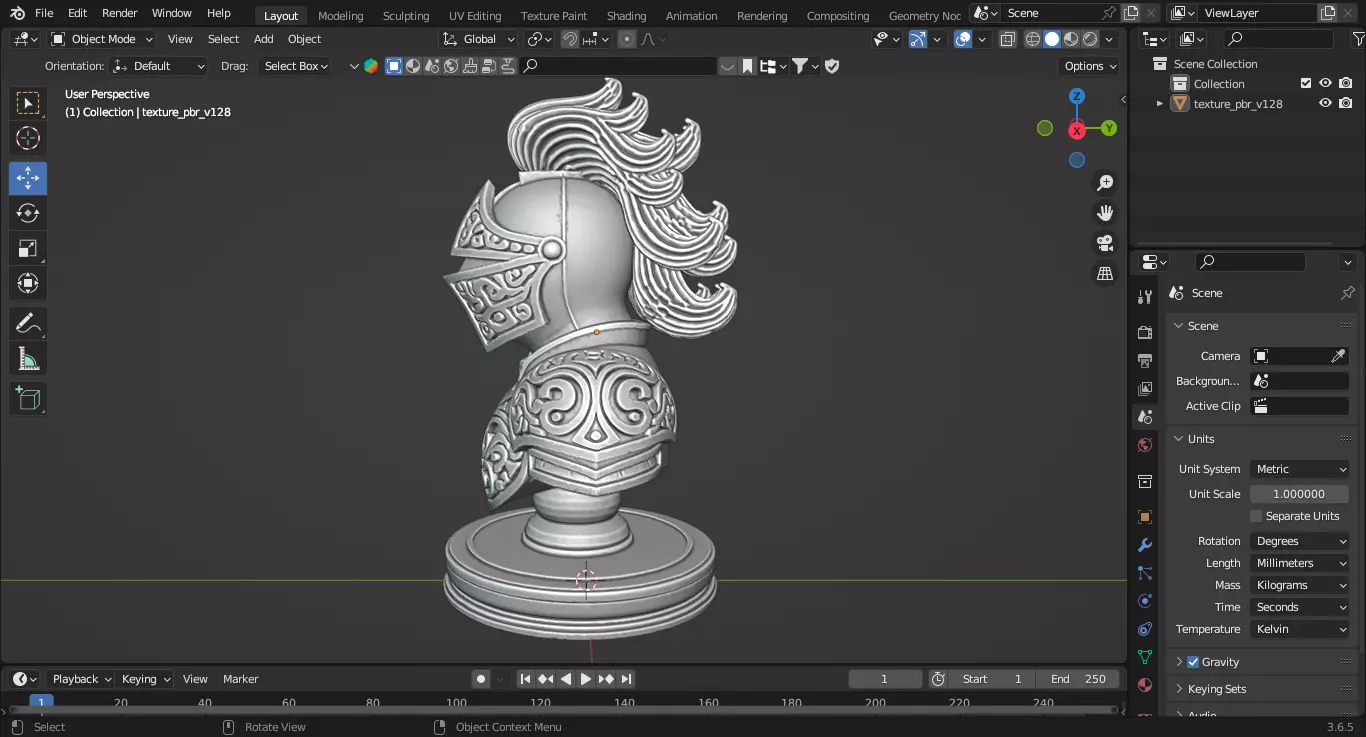Open the Render menu
Image resolution: width=1366 pixels, height=737 pixels.
(119, 13)
